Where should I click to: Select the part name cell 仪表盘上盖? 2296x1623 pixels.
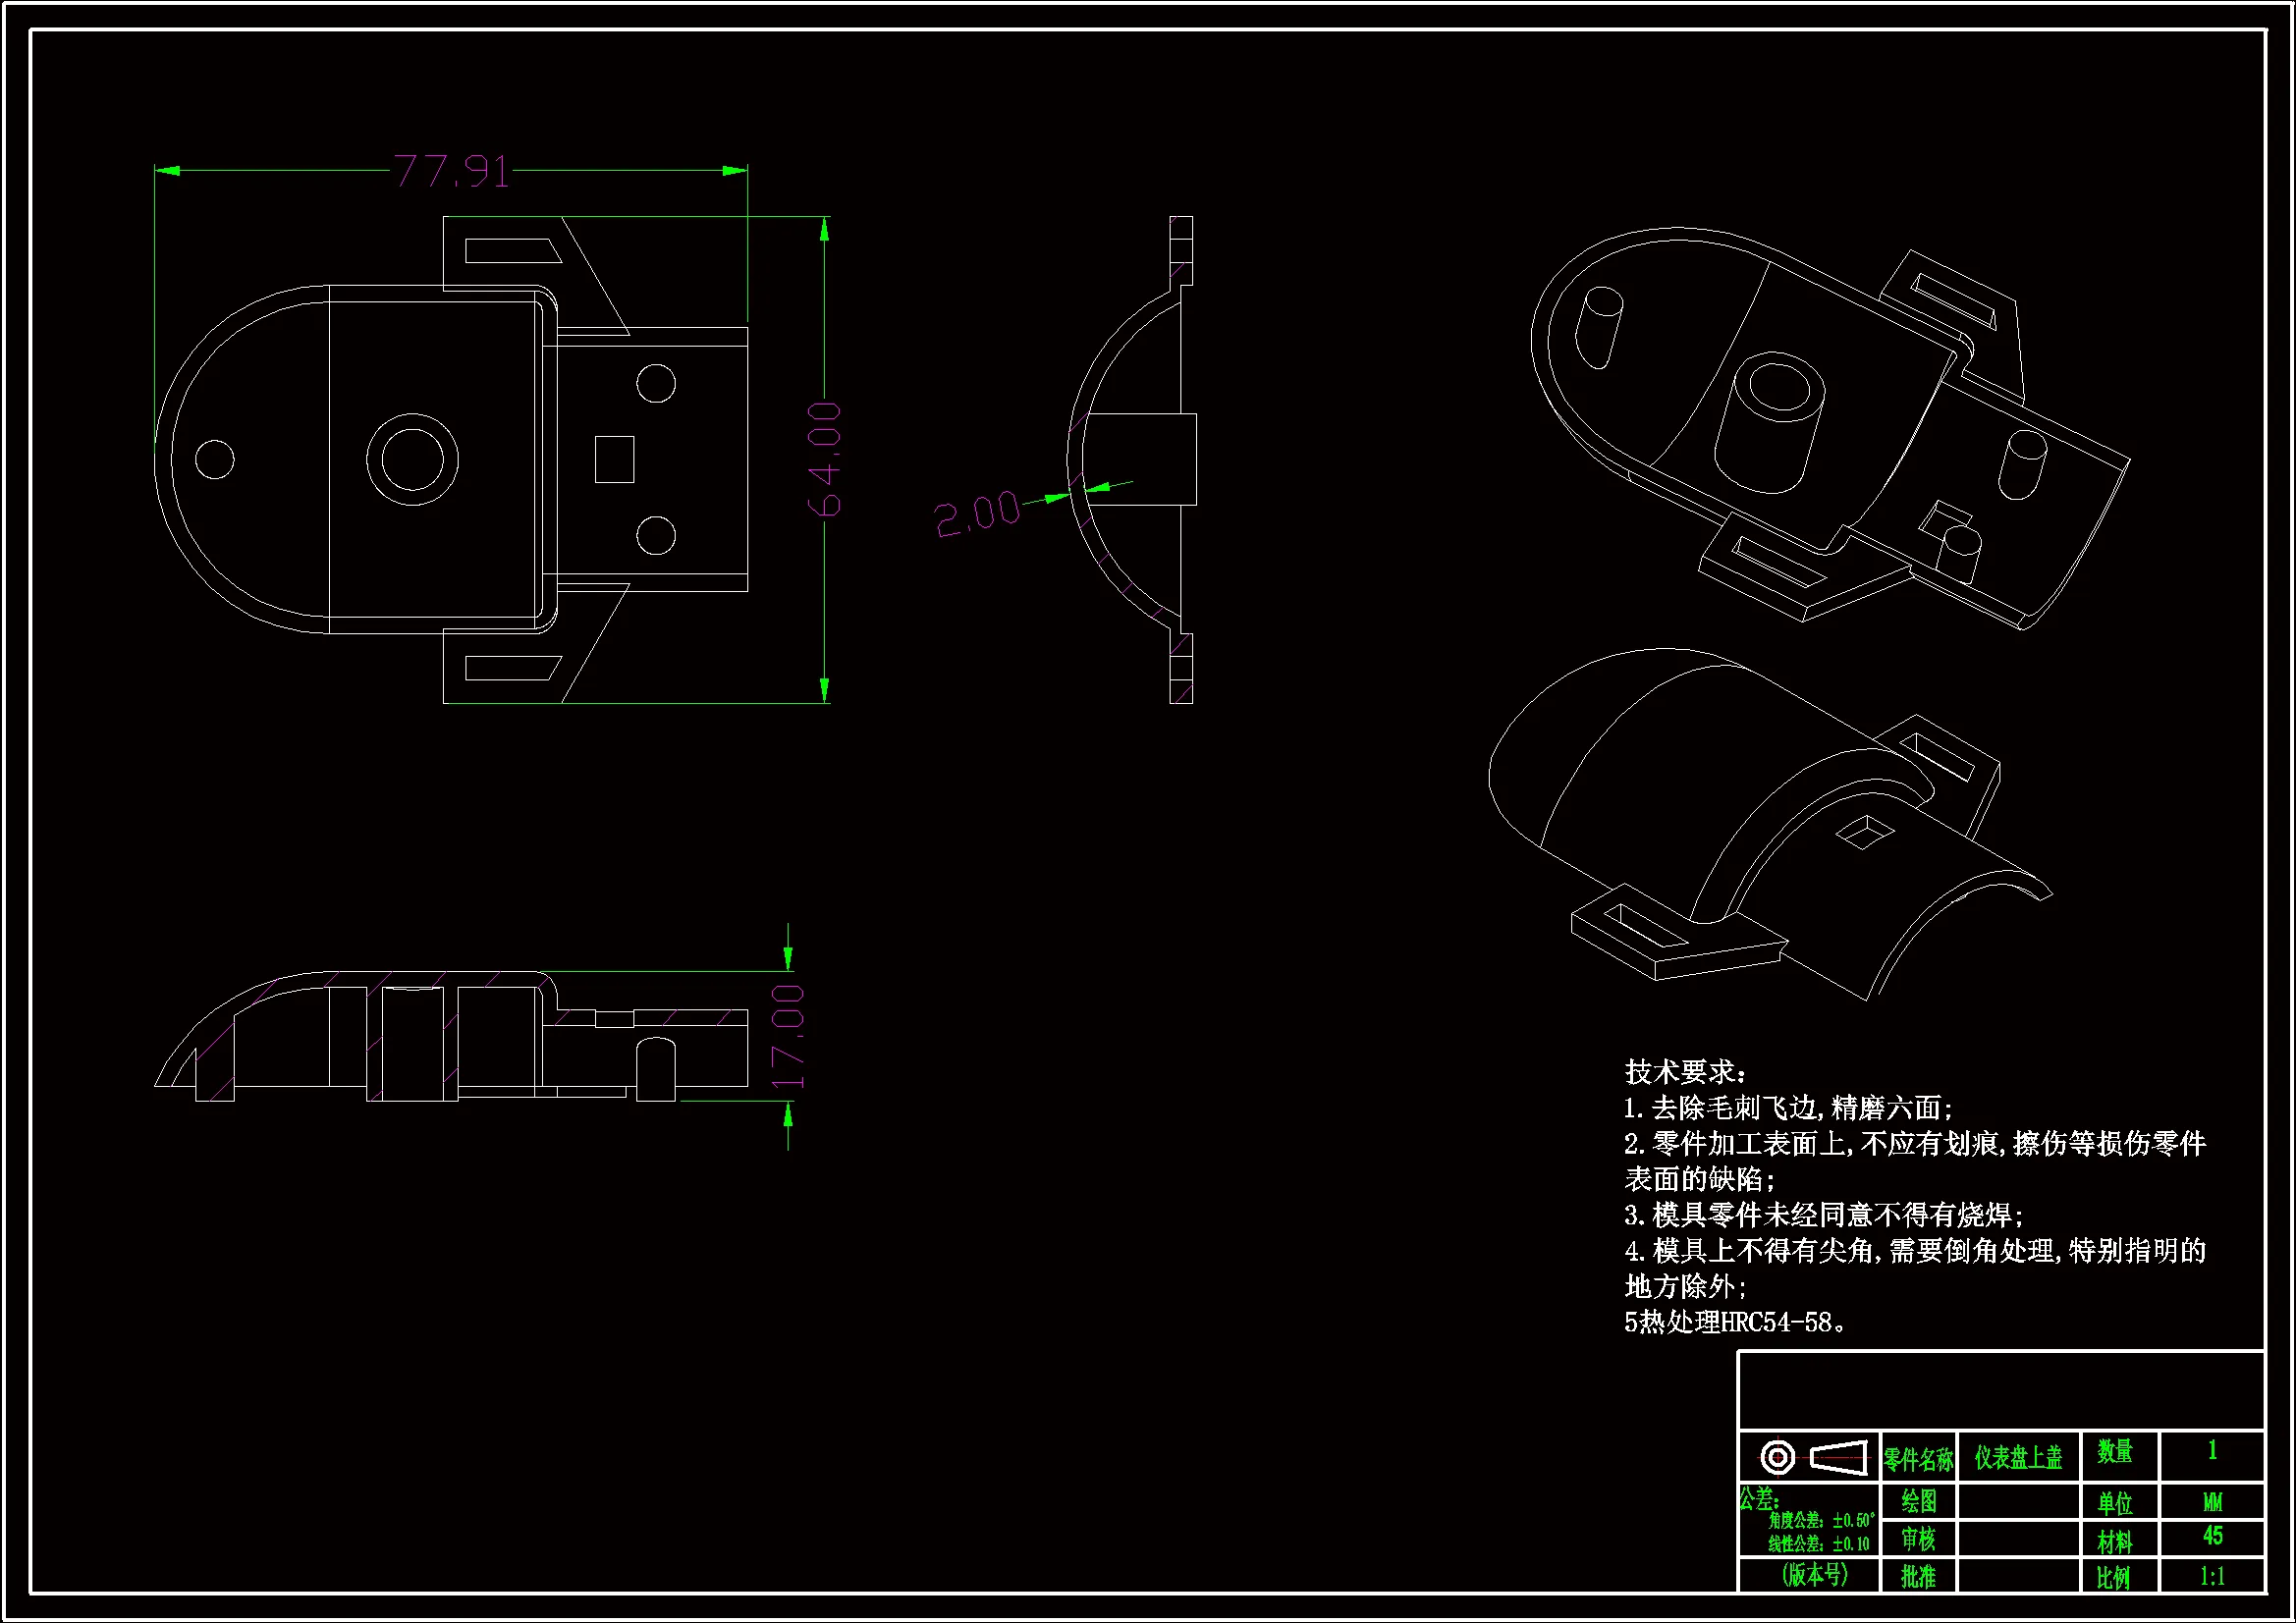(x=2018, y=1457)
